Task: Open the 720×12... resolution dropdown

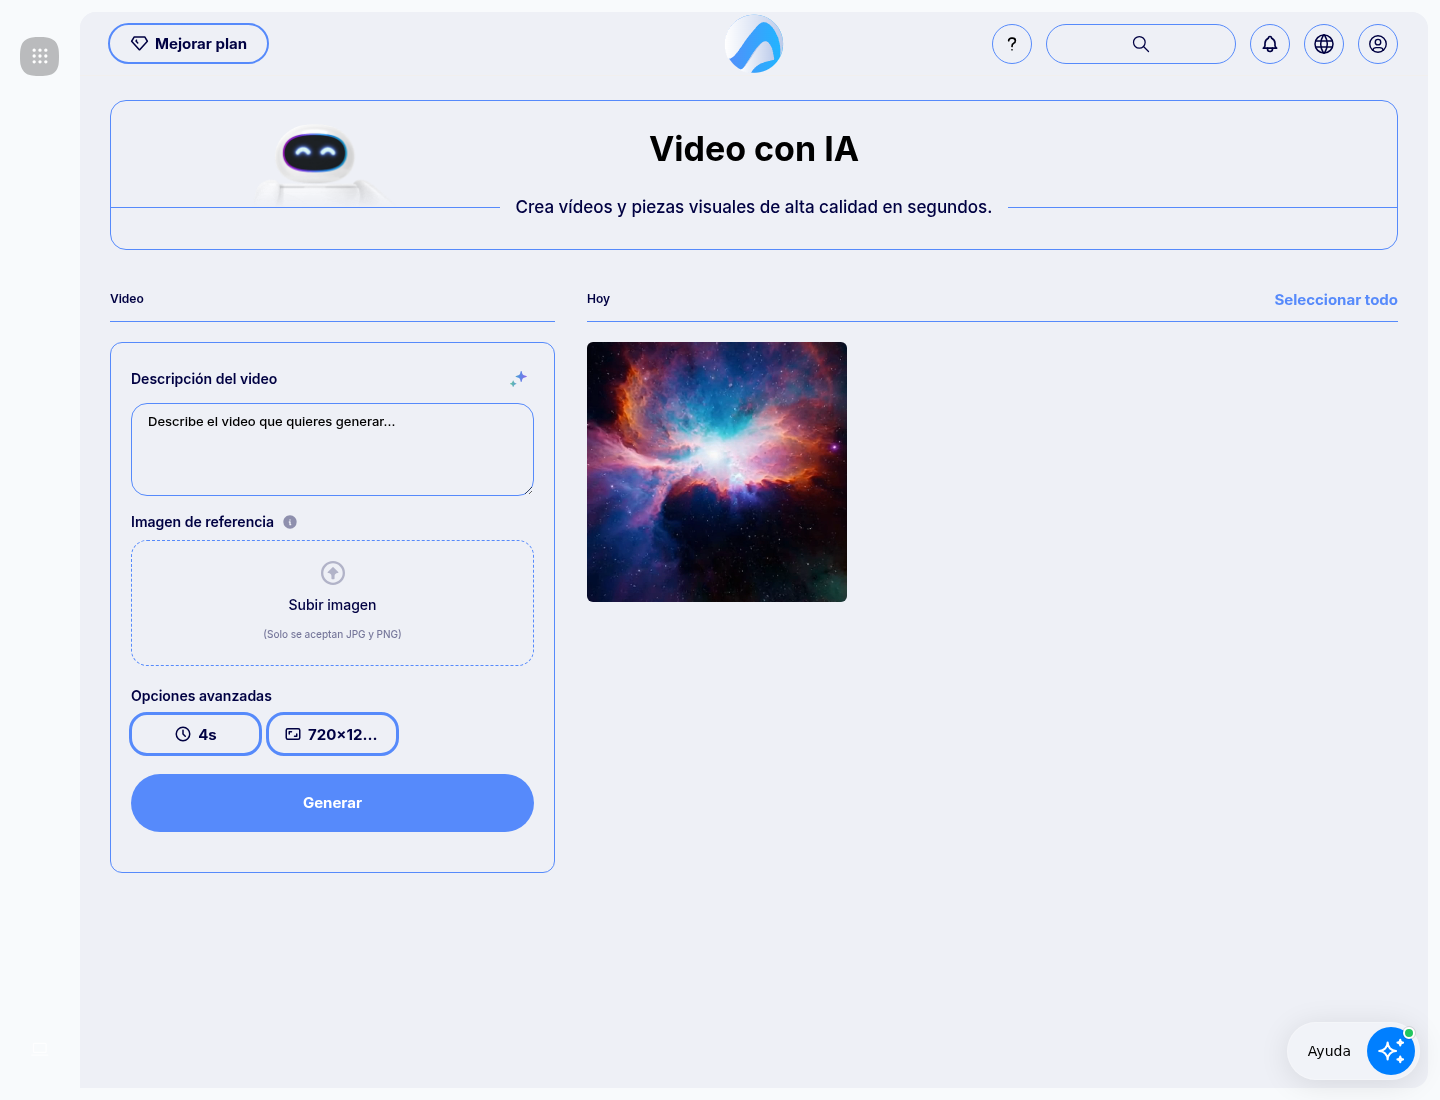Action: (332, 734)
